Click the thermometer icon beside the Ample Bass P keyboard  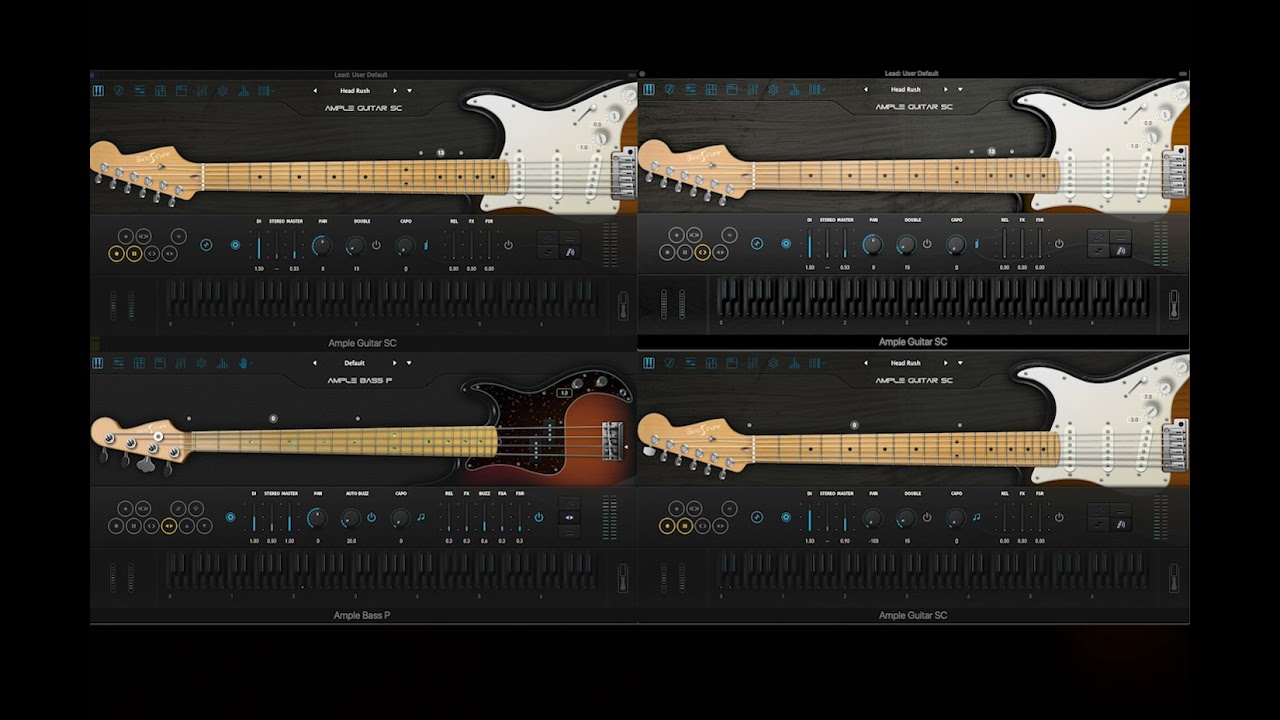tap(623, 577)
